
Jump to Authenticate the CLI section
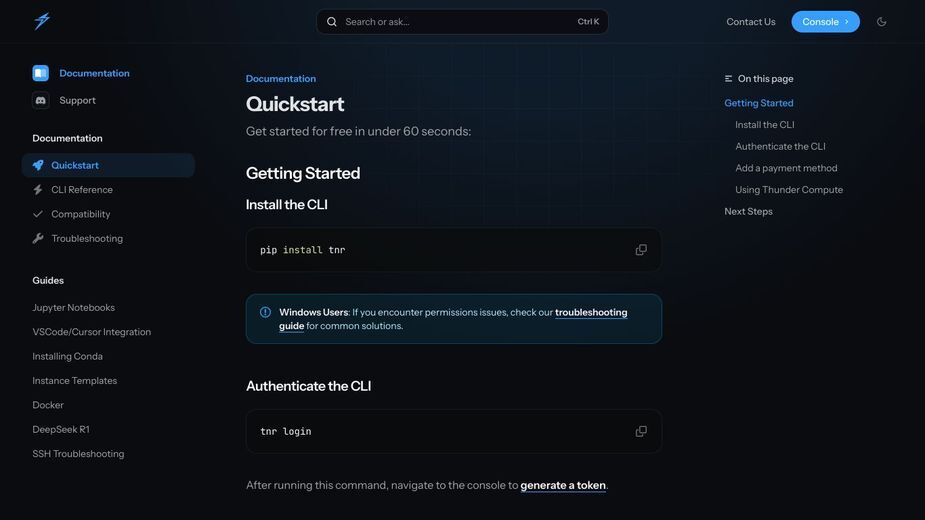tap(780, 146)
